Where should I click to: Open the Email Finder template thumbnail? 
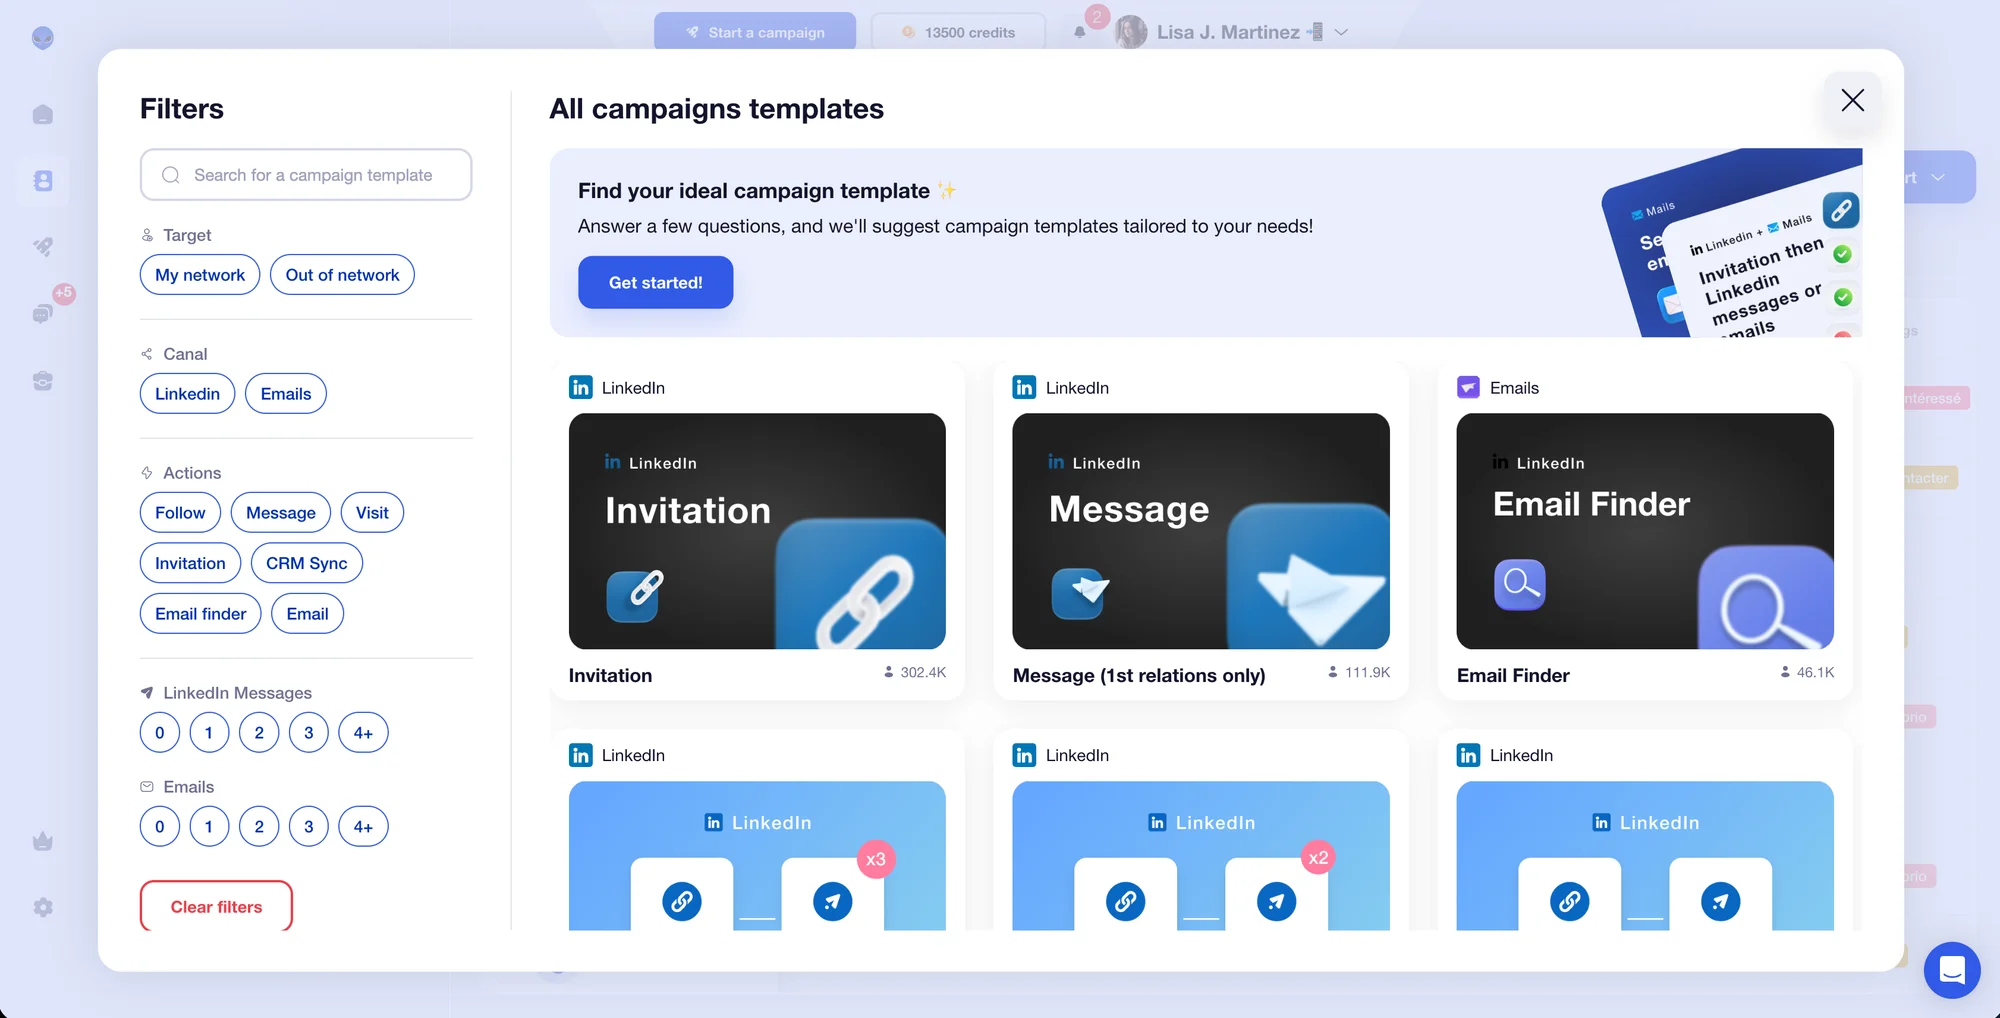[x=1645, y=531]
